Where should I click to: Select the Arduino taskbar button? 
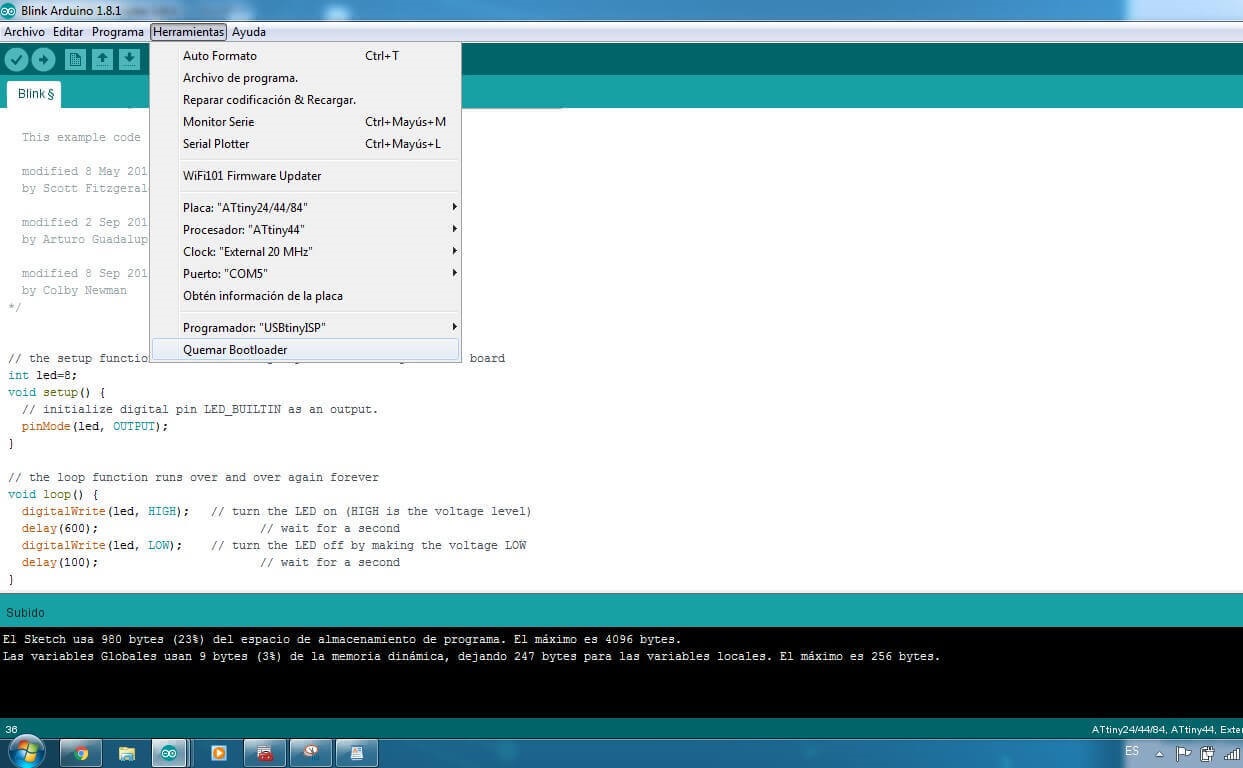point(169,753)
